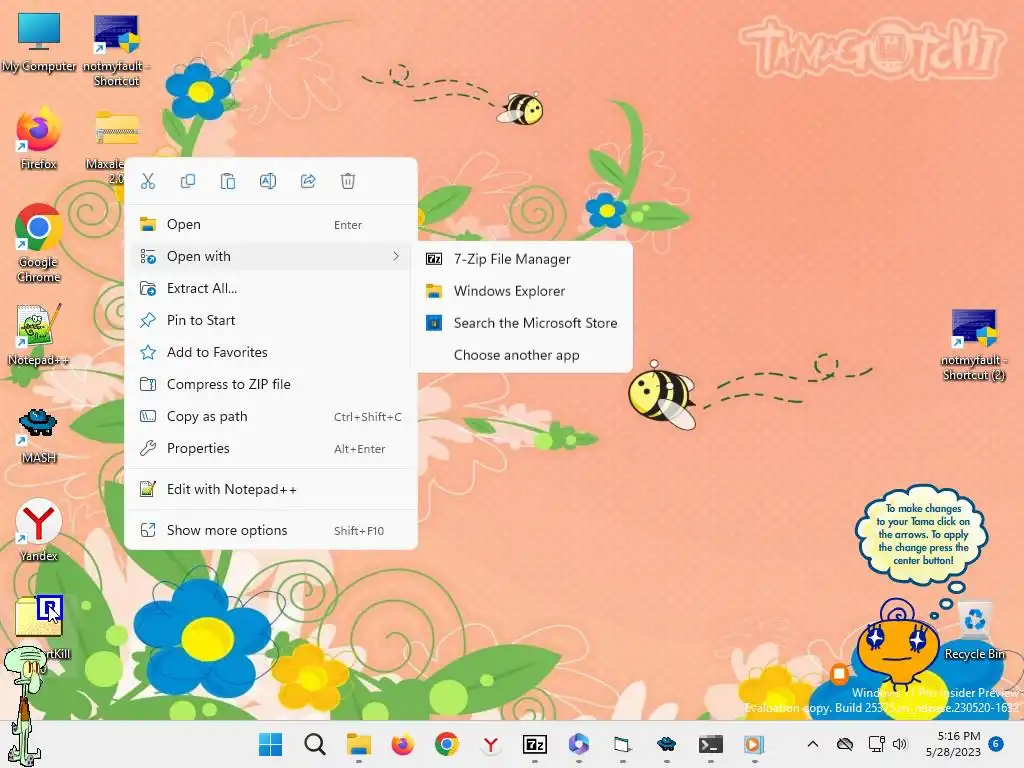The image size is (1024, 768).
Task: Select Extract All... menu entry
Action: click(270, 288)
